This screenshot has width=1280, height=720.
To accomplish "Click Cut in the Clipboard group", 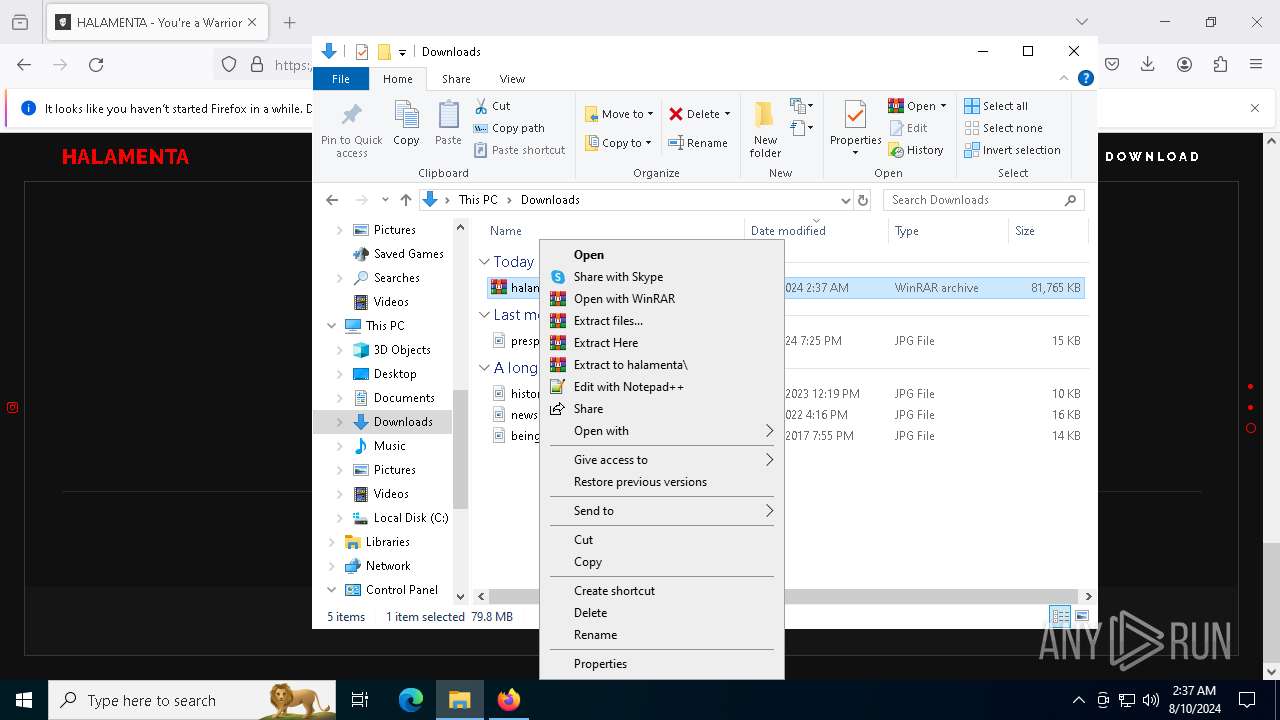I will (492, 106).
